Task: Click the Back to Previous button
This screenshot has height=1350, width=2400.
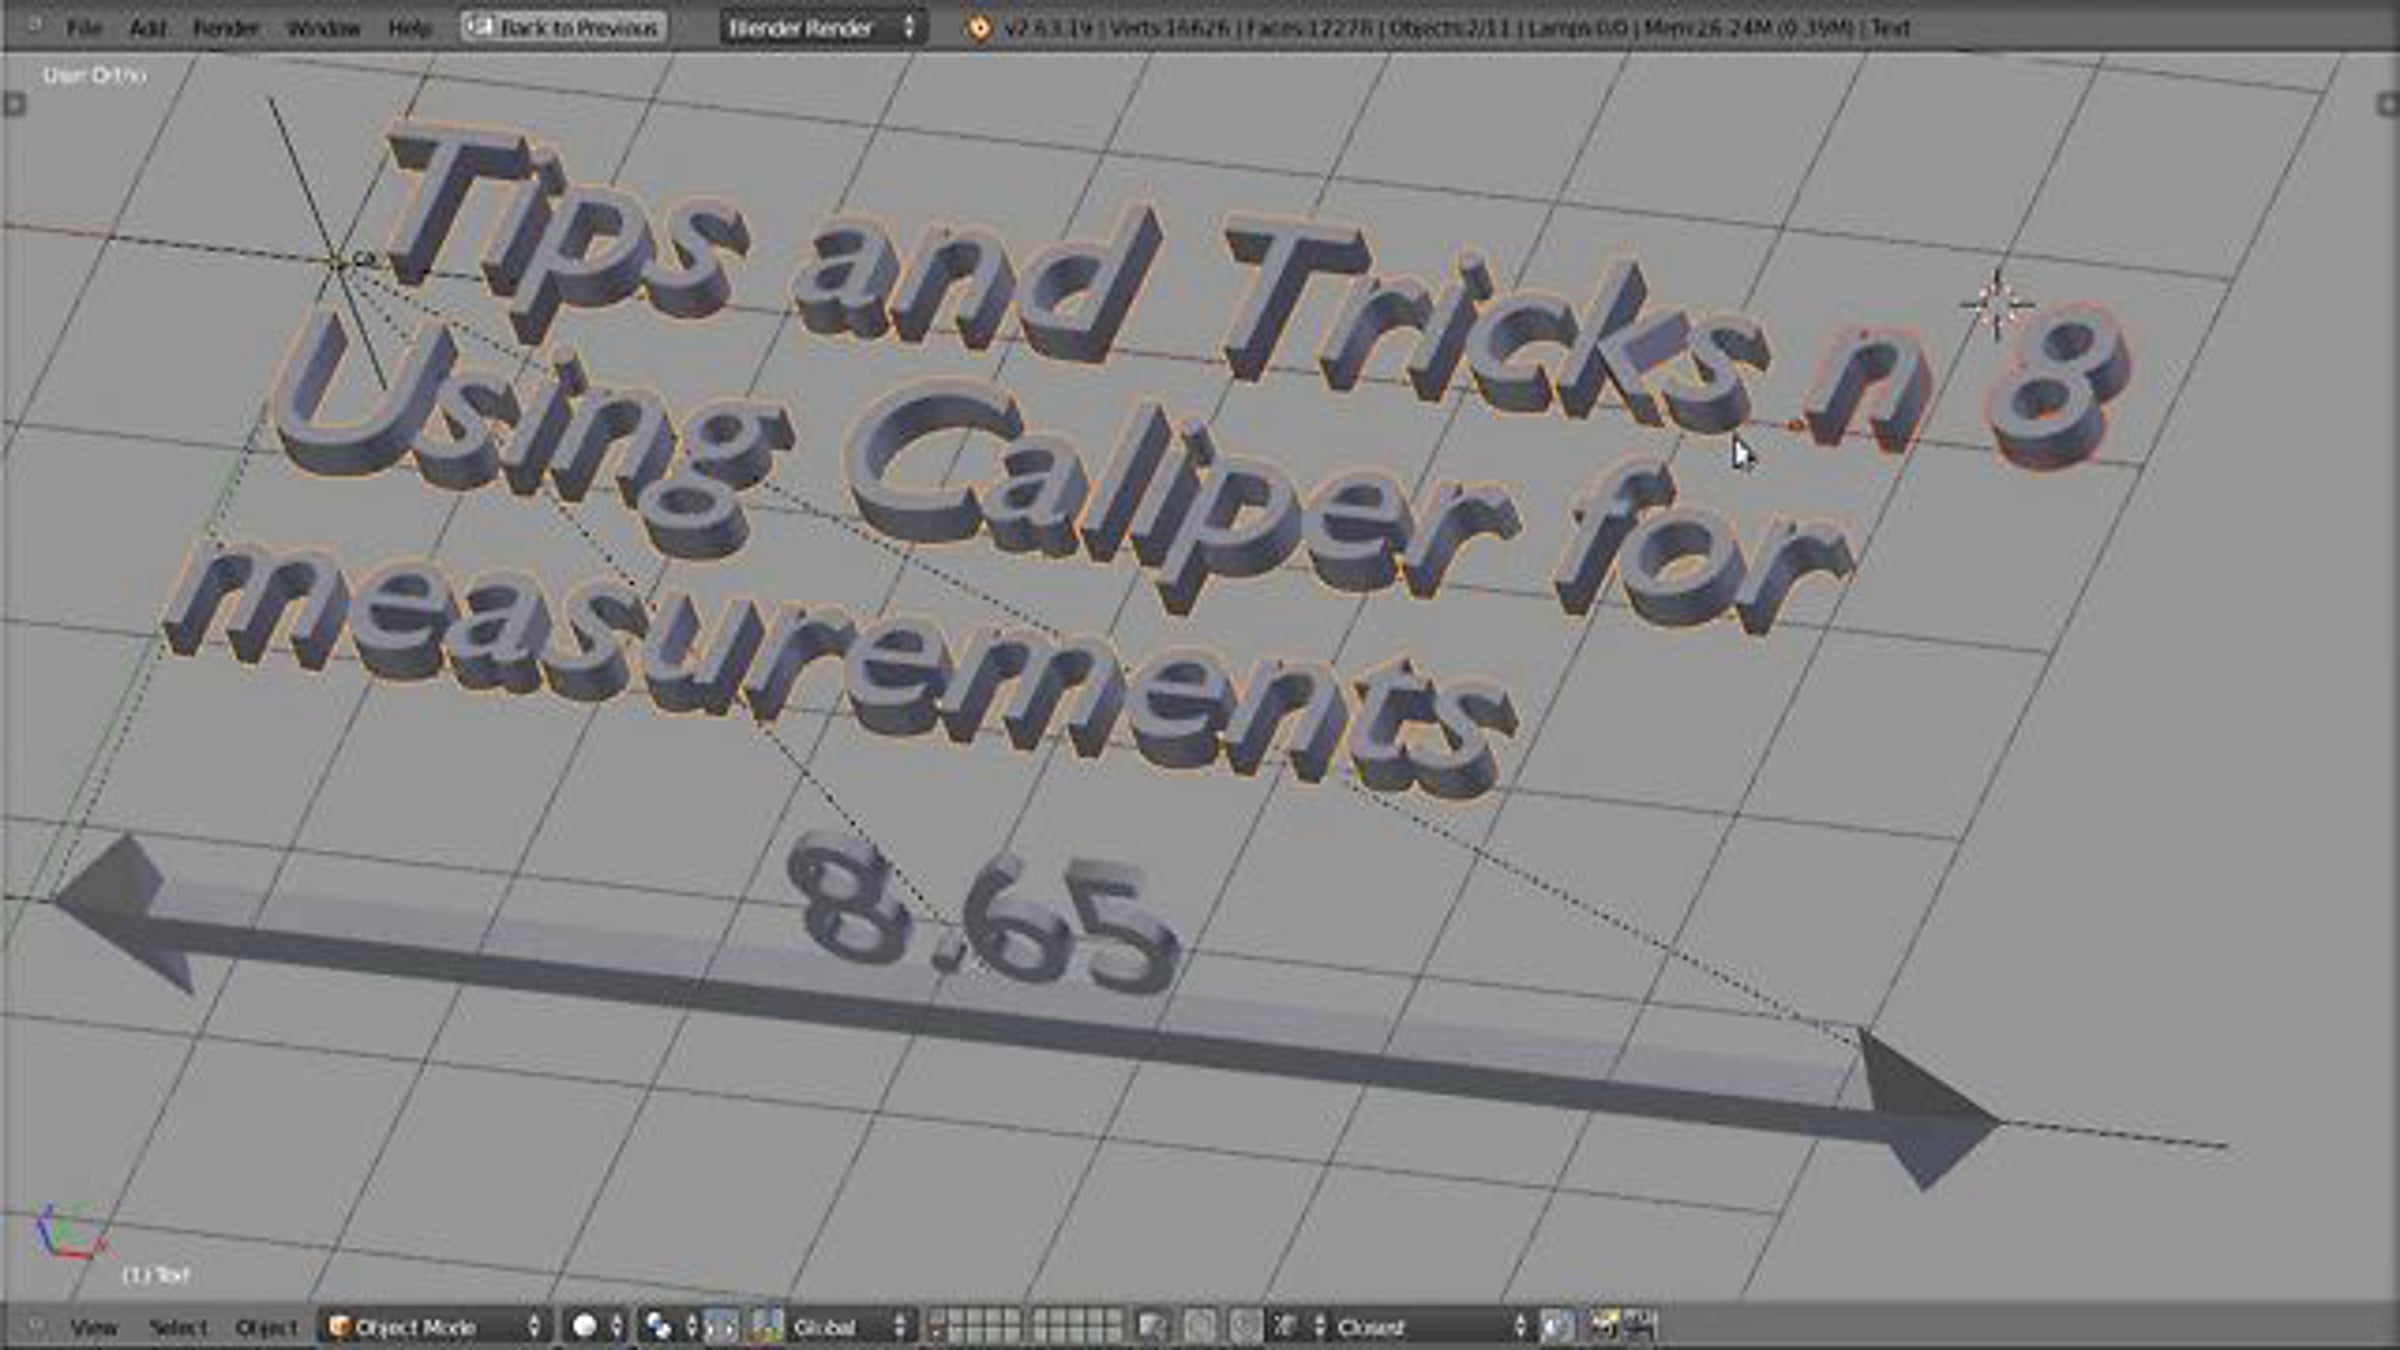Action: (564, 28)
